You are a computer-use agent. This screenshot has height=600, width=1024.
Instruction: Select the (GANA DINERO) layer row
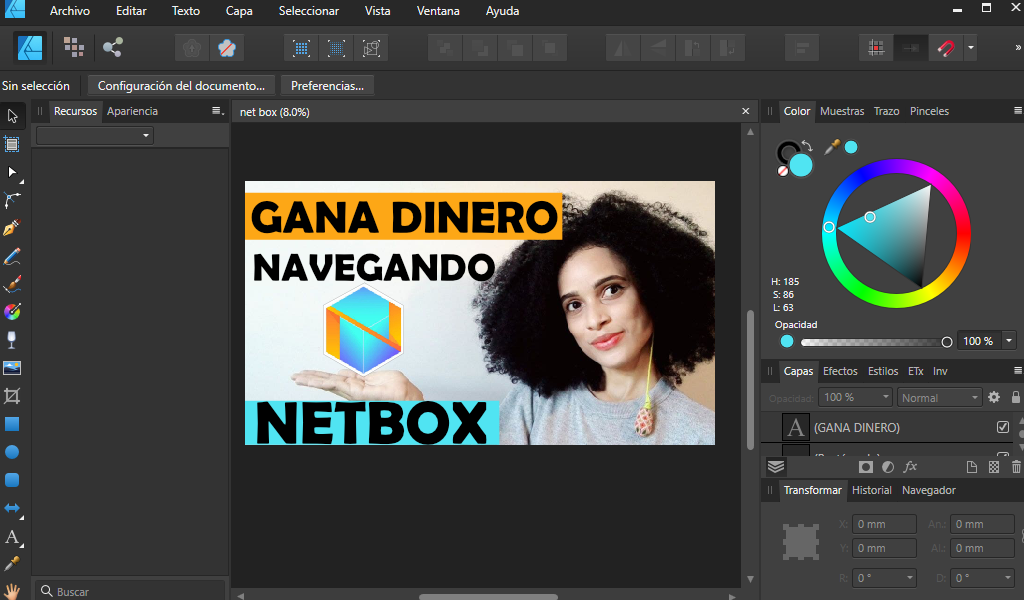tap(888, 427)
